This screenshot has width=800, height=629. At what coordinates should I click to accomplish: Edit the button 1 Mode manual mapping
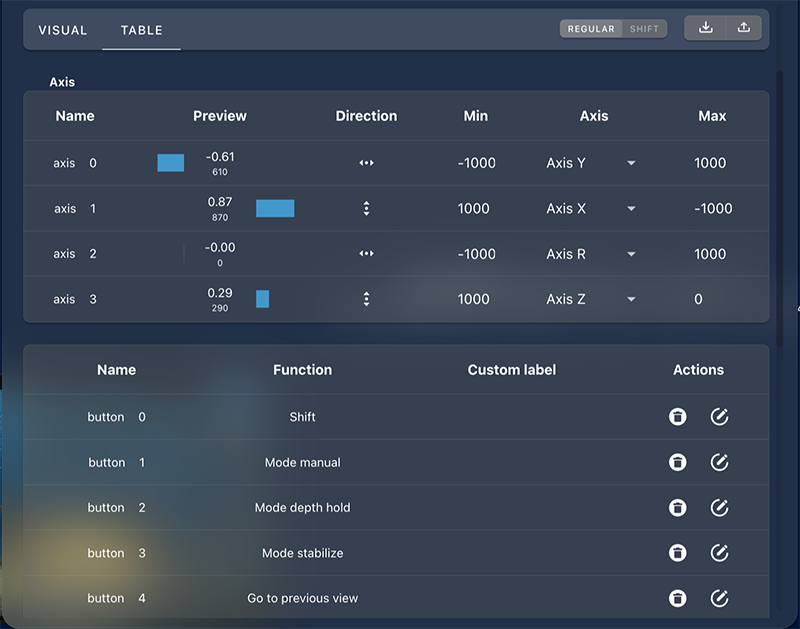pyautogui.click(x=719, y=462)
